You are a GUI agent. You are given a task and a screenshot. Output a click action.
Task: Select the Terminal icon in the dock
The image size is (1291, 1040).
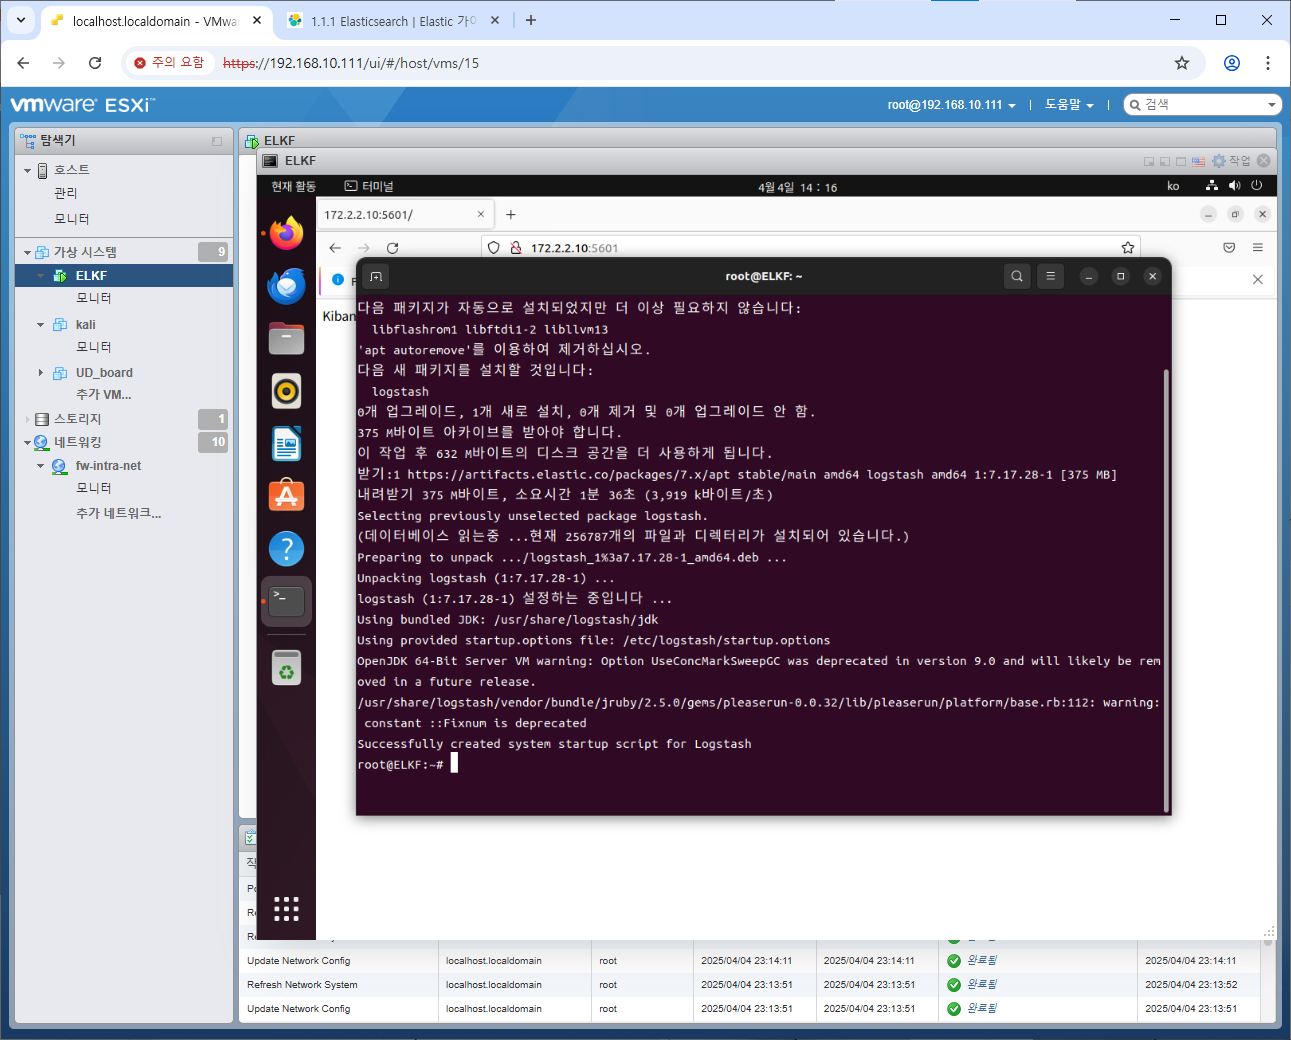pyautogui.click(x=286, y=601)
